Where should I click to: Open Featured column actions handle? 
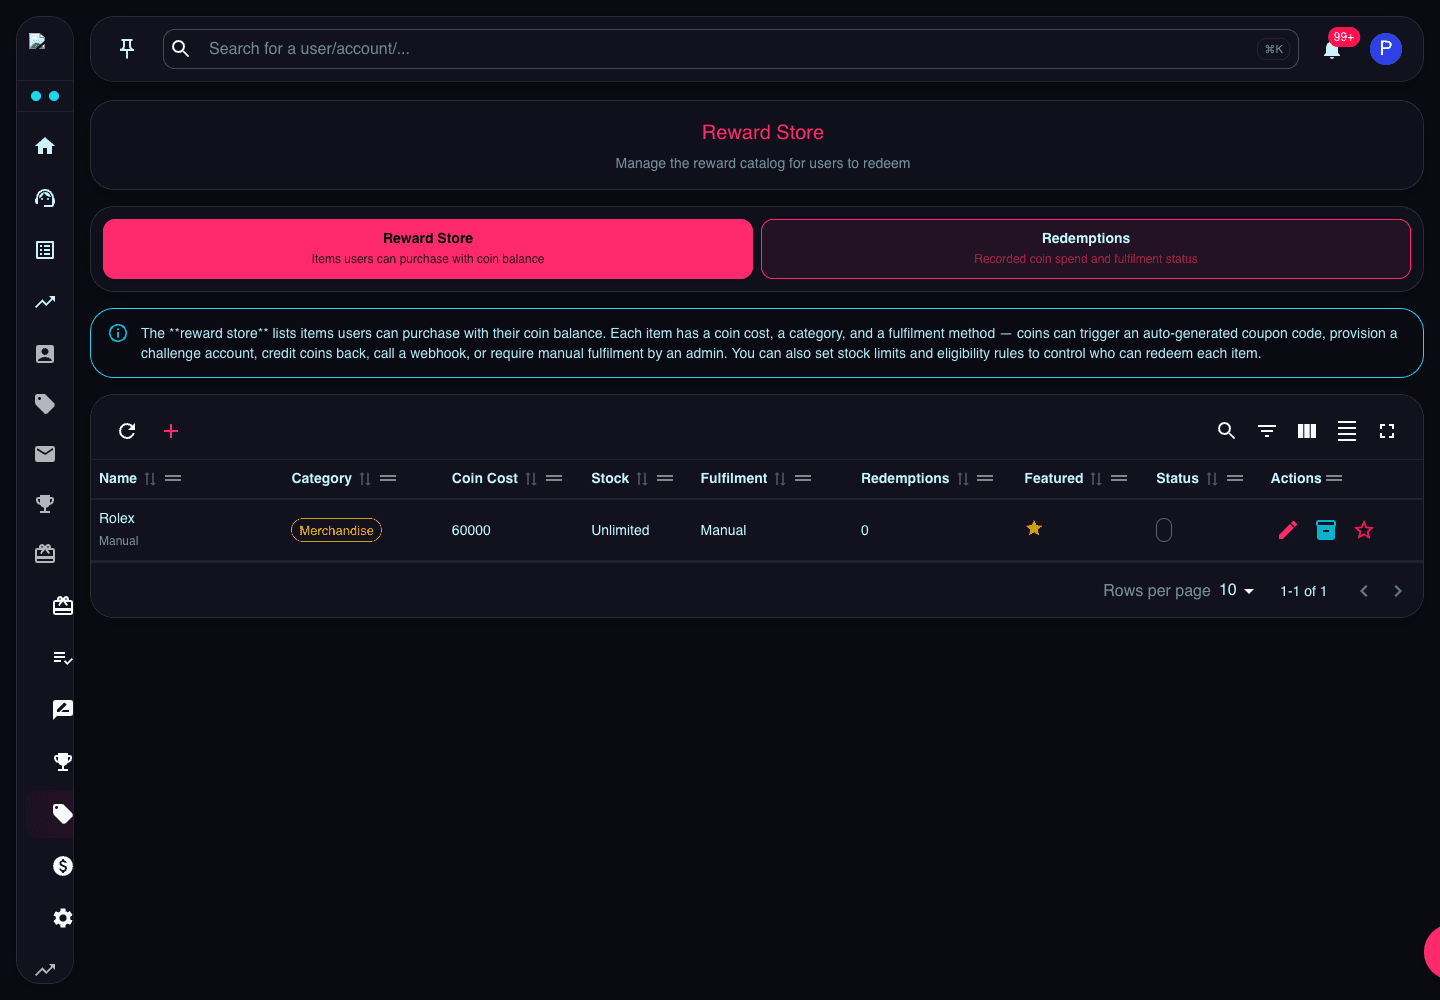click(x=1119, y=478)
